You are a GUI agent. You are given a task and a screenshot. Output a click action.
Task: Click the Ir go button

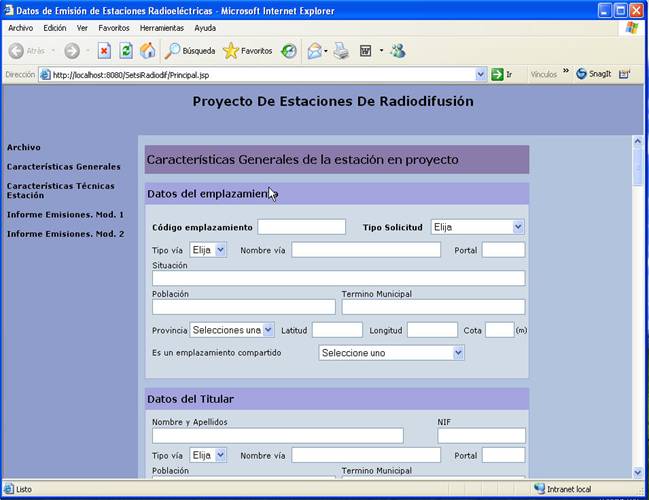point(502,74)
